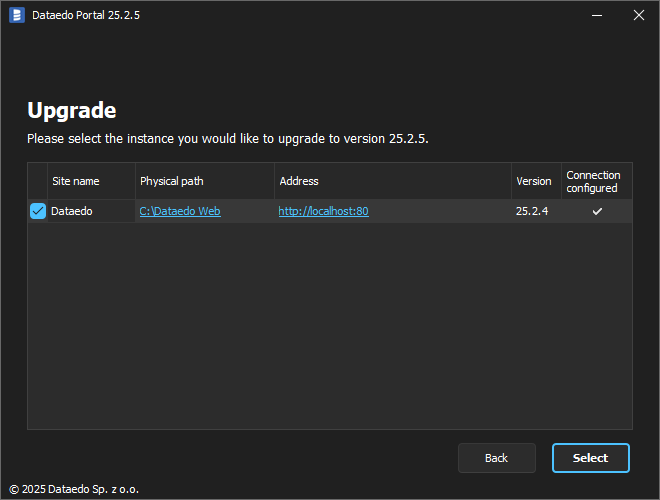The height and width of the screenshot is (500, 660).
Task: Click the Address column header
Action: pos(393,181)
